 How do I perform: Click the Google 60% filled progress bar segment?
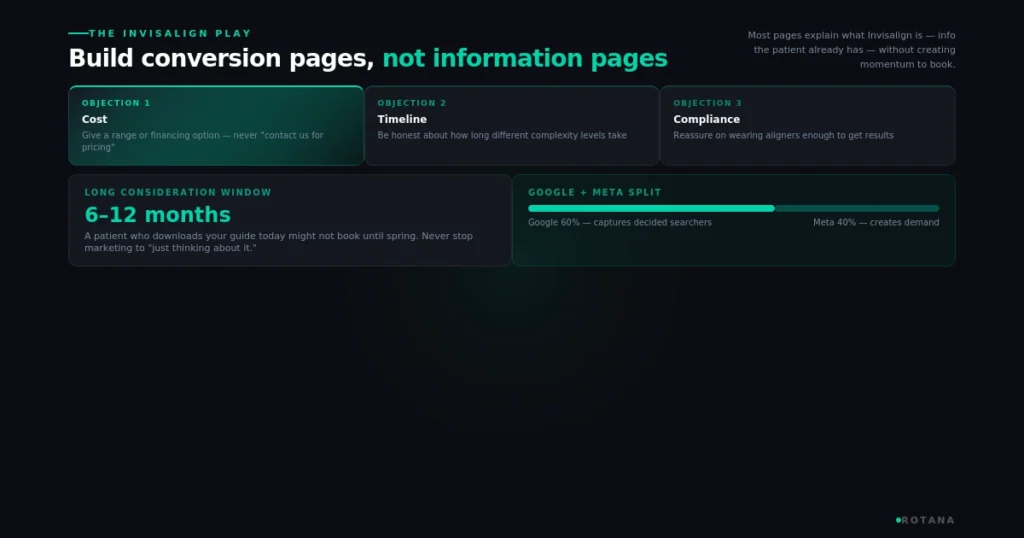[651, 208]
